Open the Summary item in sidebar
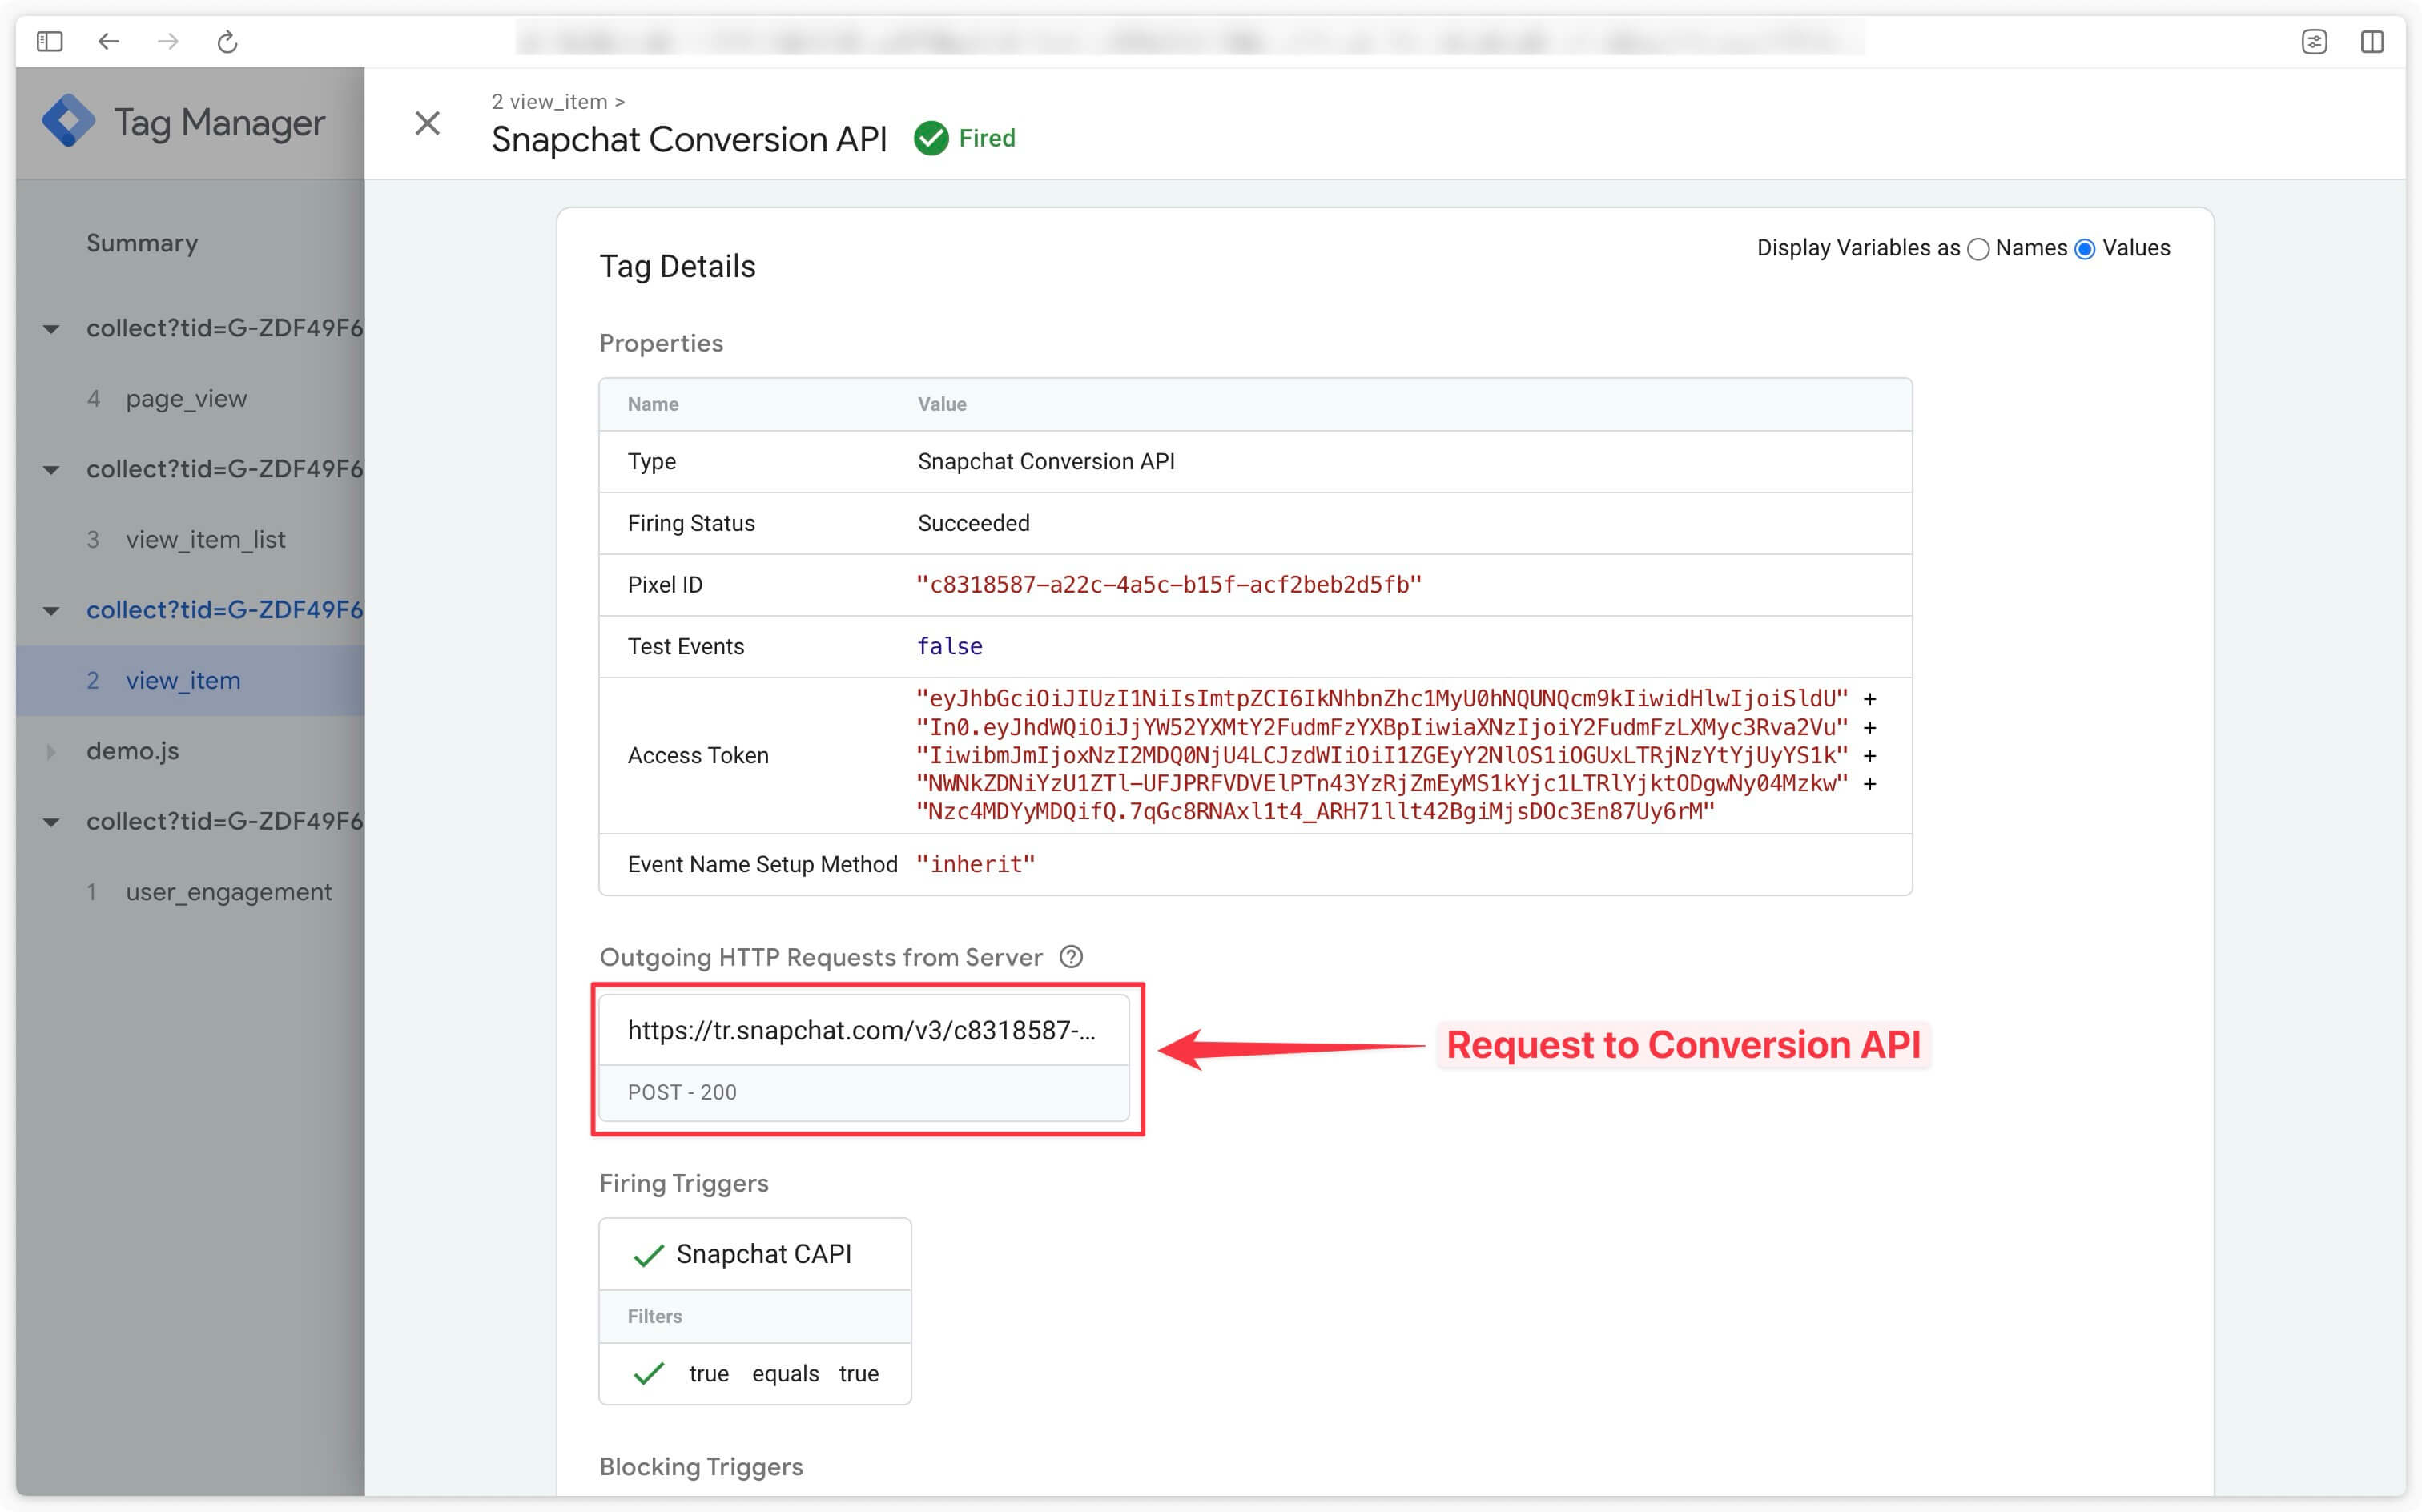This screenshot has height=1512, width=2422. (142, 243)
